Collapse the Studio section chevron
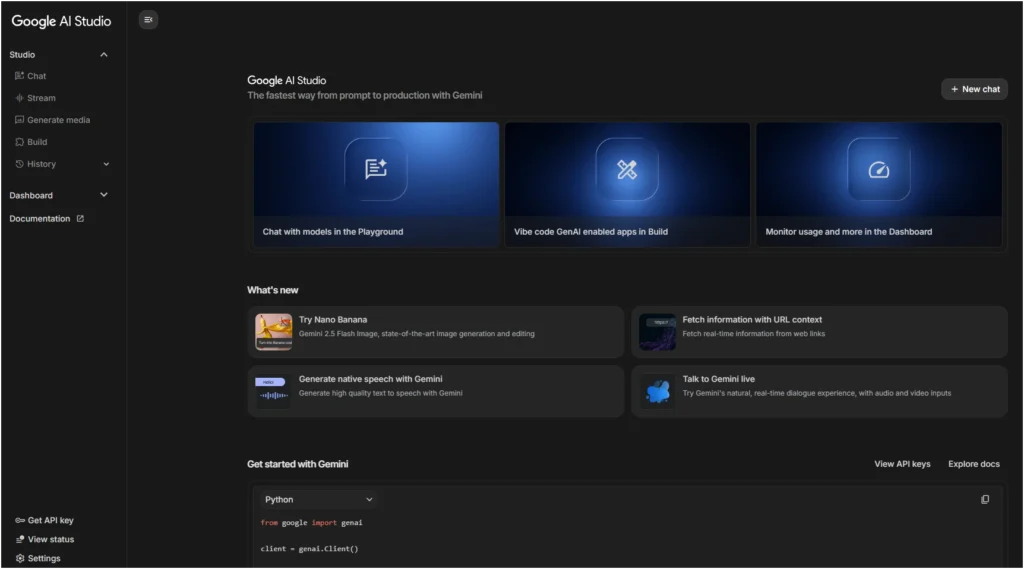 104,55
